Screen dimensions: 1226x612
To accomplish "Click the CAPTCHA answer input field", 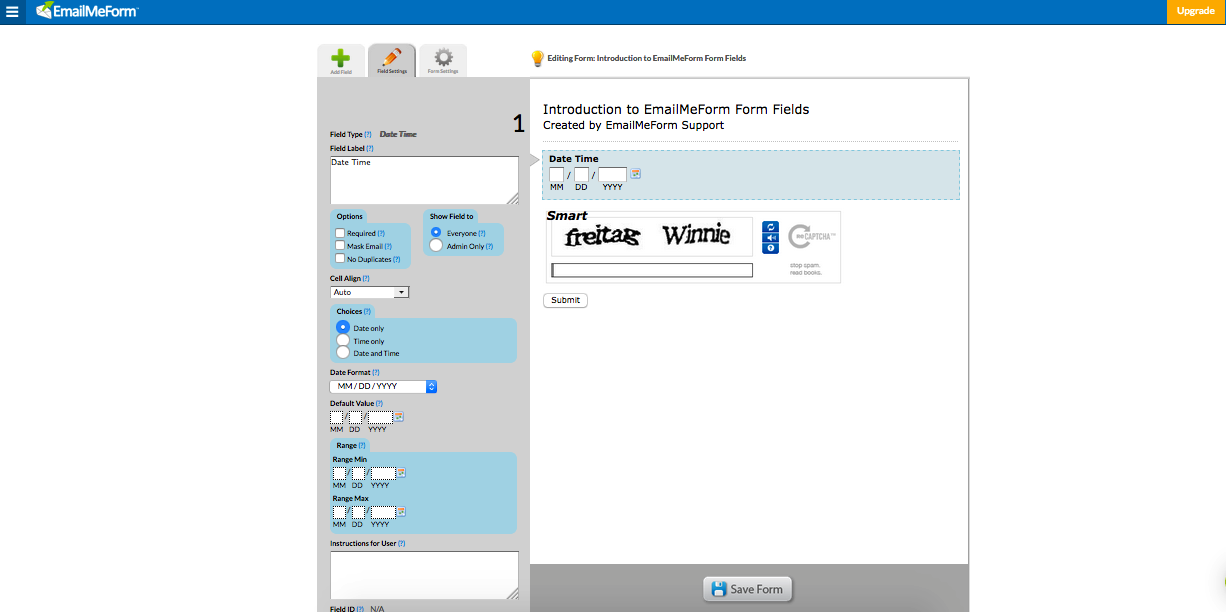I will point(652,270).
